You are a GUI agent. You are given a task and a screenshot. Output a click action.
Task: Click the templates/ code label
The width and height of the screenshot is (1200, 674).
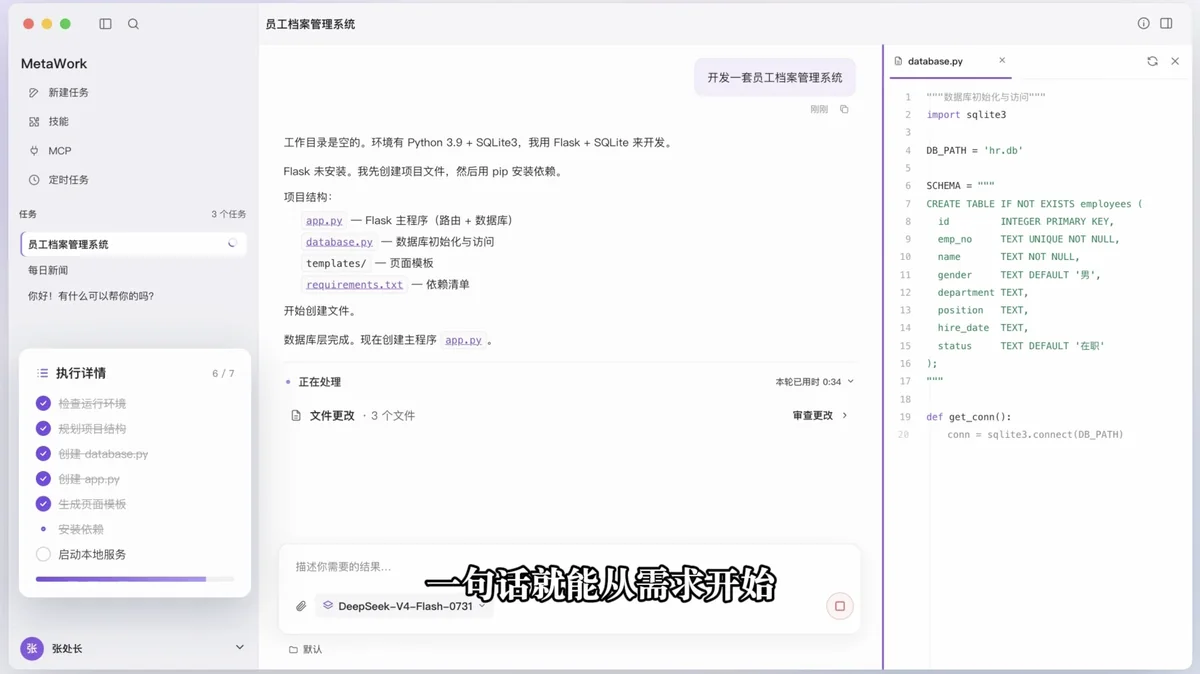click(336, 263)
